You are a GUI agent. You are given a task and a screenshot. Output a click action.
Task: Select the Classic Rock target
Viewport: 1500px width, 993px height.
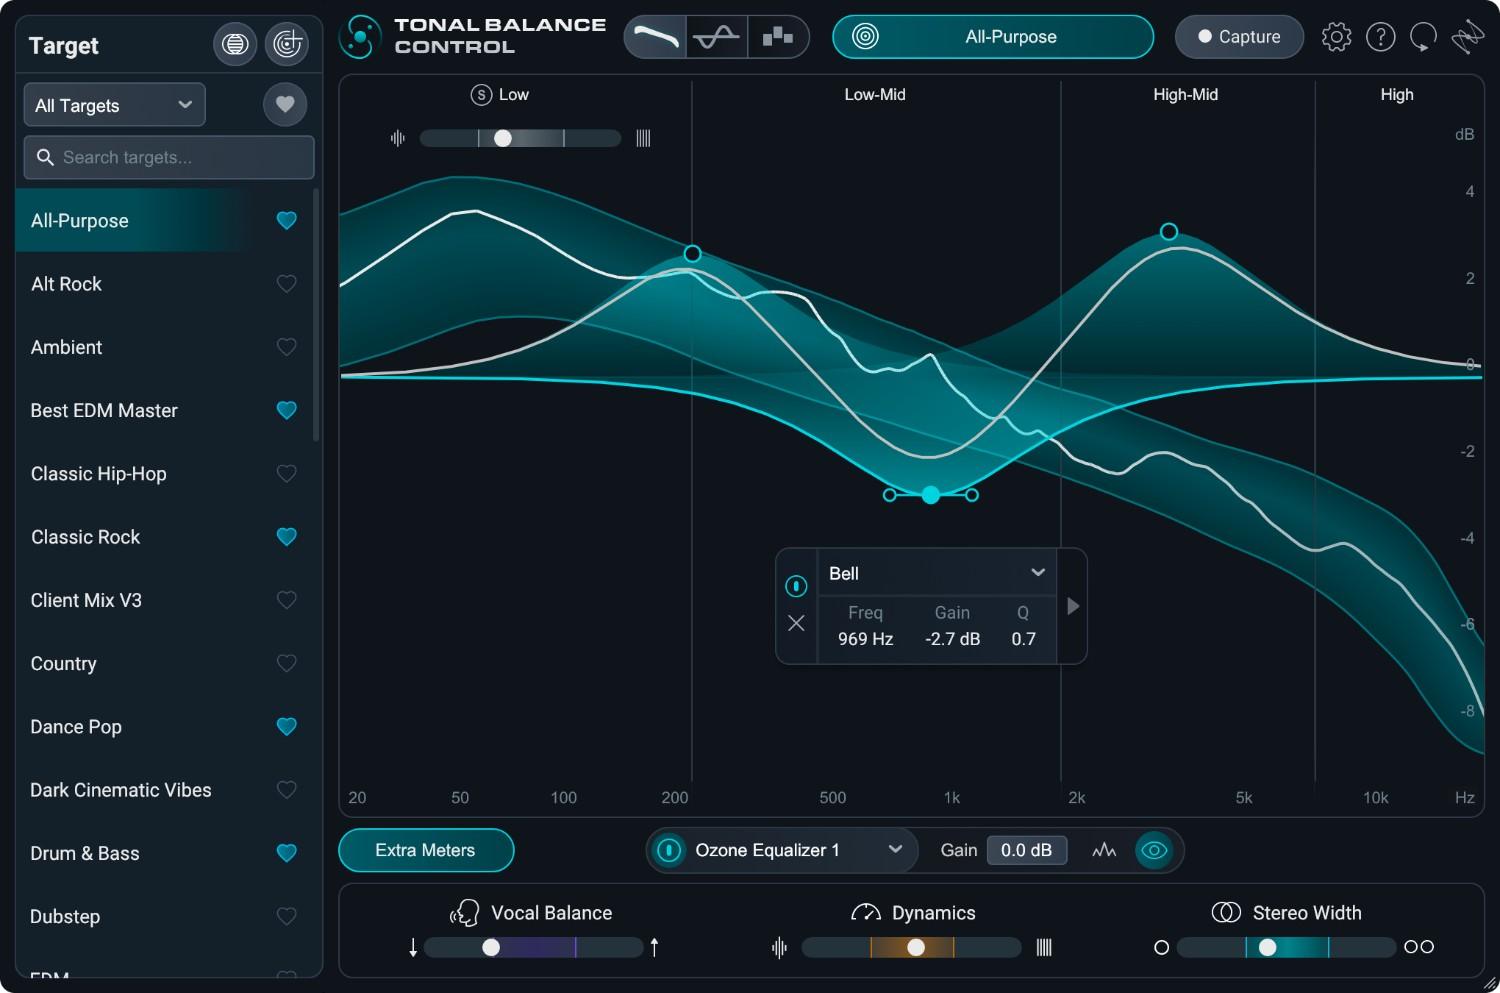coord(85,537)
